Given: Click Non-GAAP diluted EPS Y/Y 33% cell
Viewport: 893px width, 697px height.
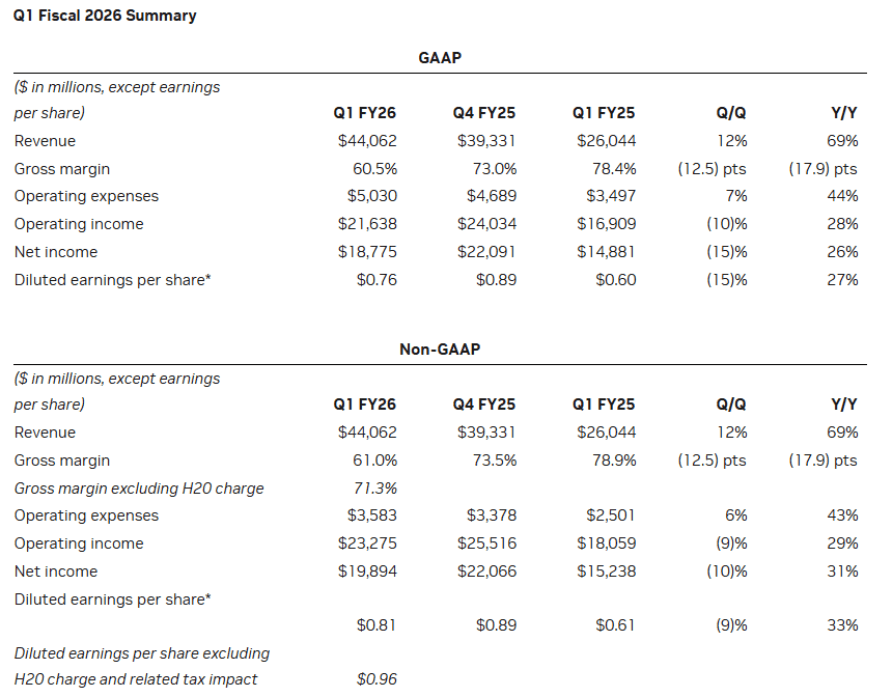Looking at the screenshot, I should 843,625.
